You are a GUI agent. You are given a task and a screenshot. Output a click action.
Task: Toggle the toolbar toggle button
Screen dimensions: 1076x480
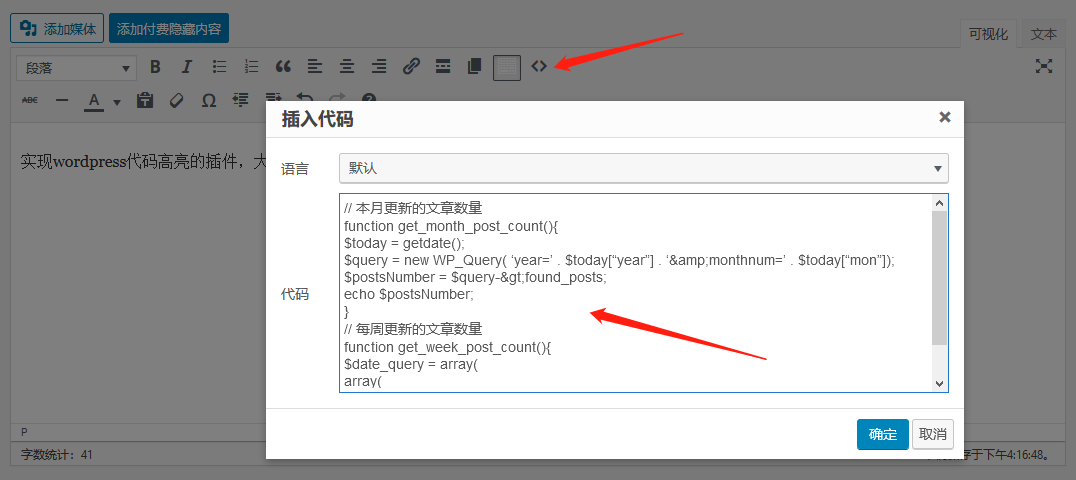tap(507, 67)
